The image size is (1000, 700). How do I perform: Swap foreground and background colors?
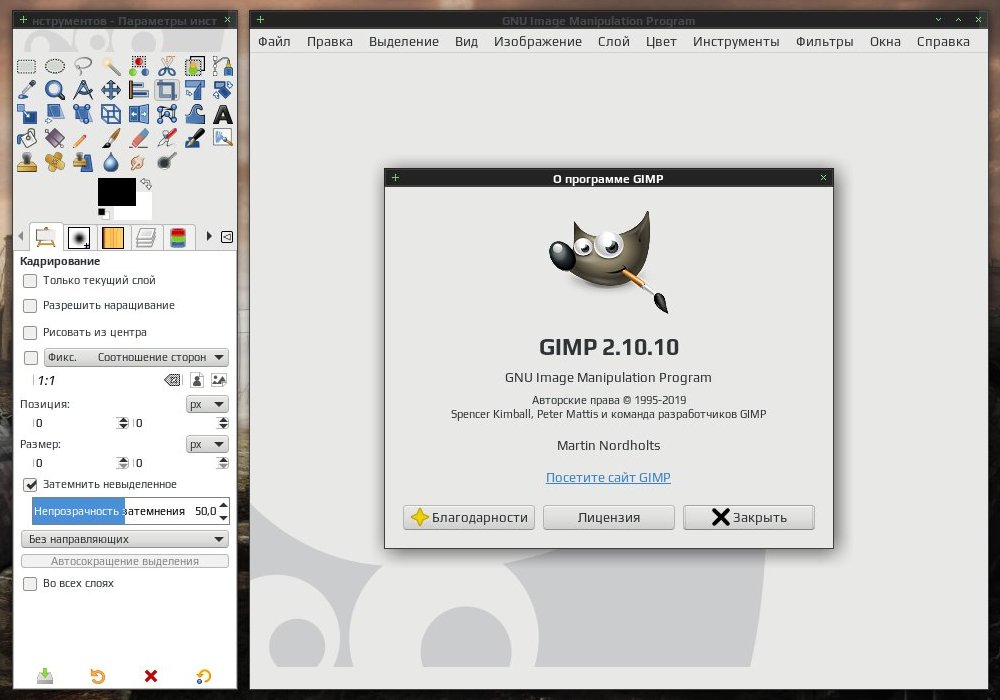146,184
